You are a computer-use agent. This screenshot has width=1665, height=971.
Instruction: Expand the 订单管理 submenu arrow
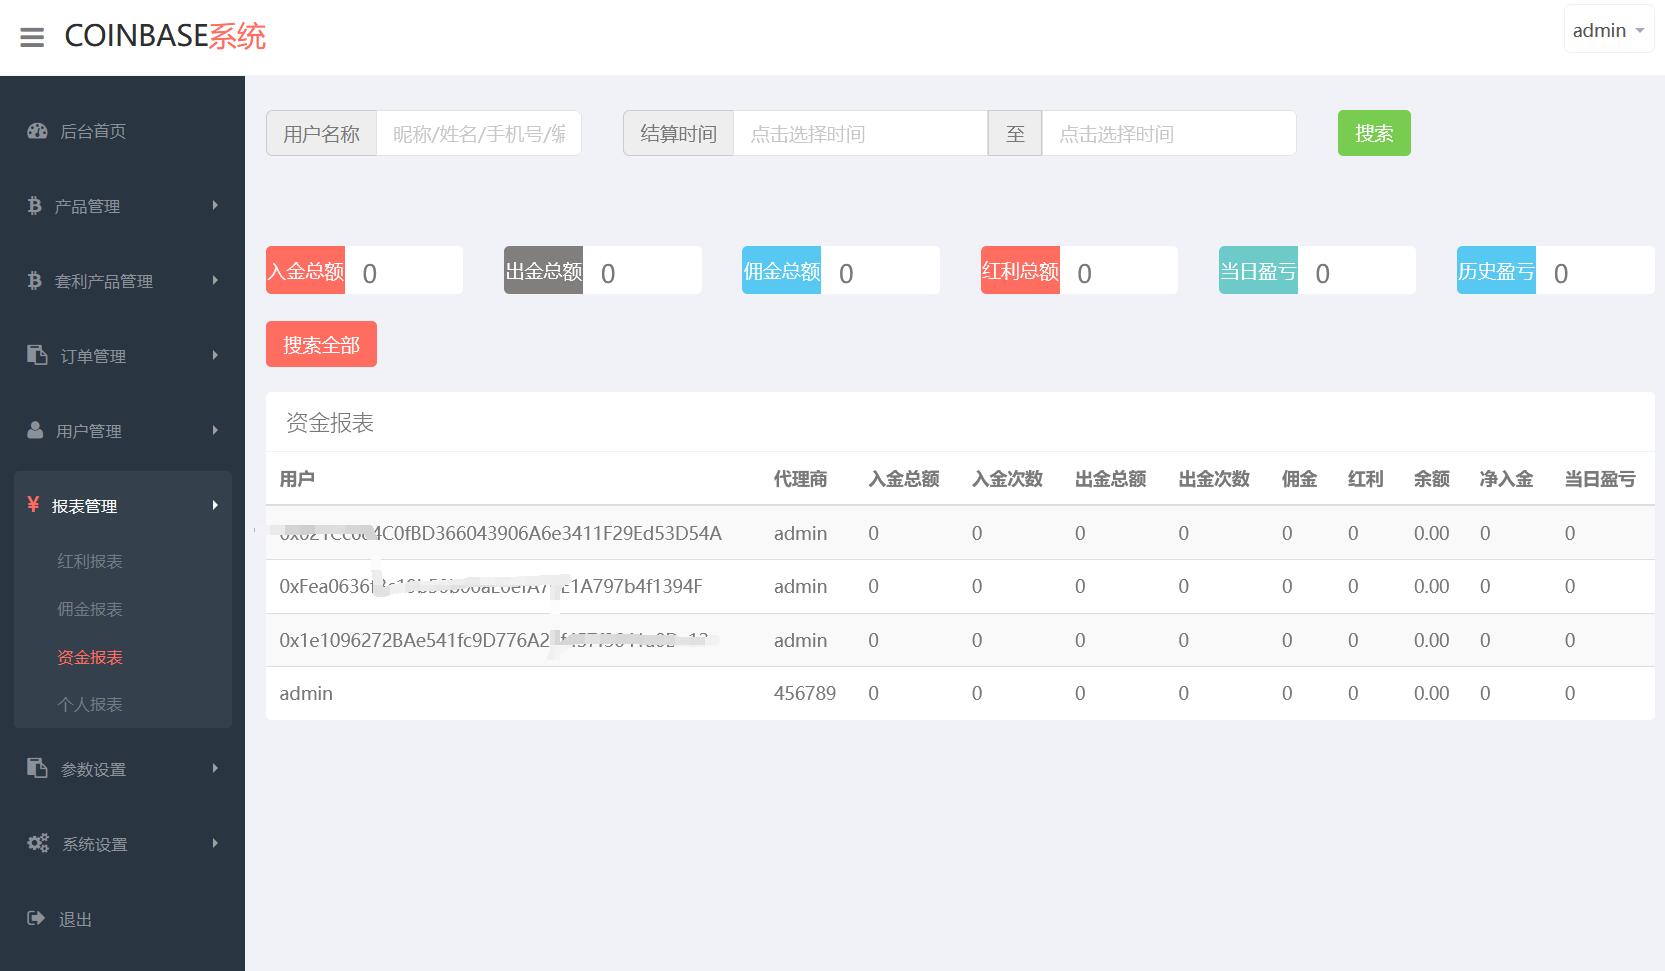tap(215, 355)
